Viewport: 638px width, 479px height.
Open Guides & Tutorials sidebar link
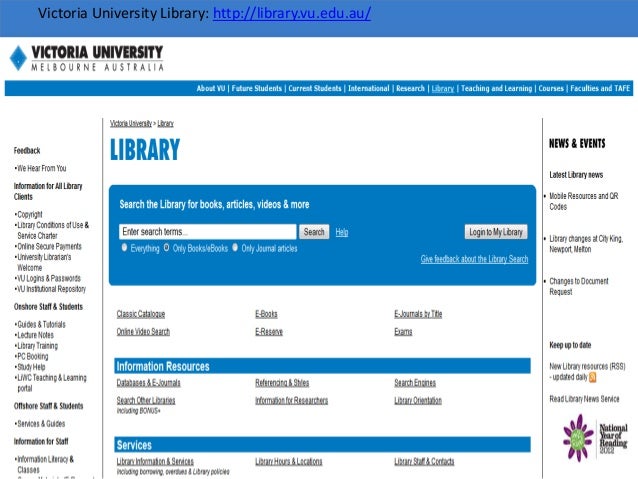pos(42,324)
